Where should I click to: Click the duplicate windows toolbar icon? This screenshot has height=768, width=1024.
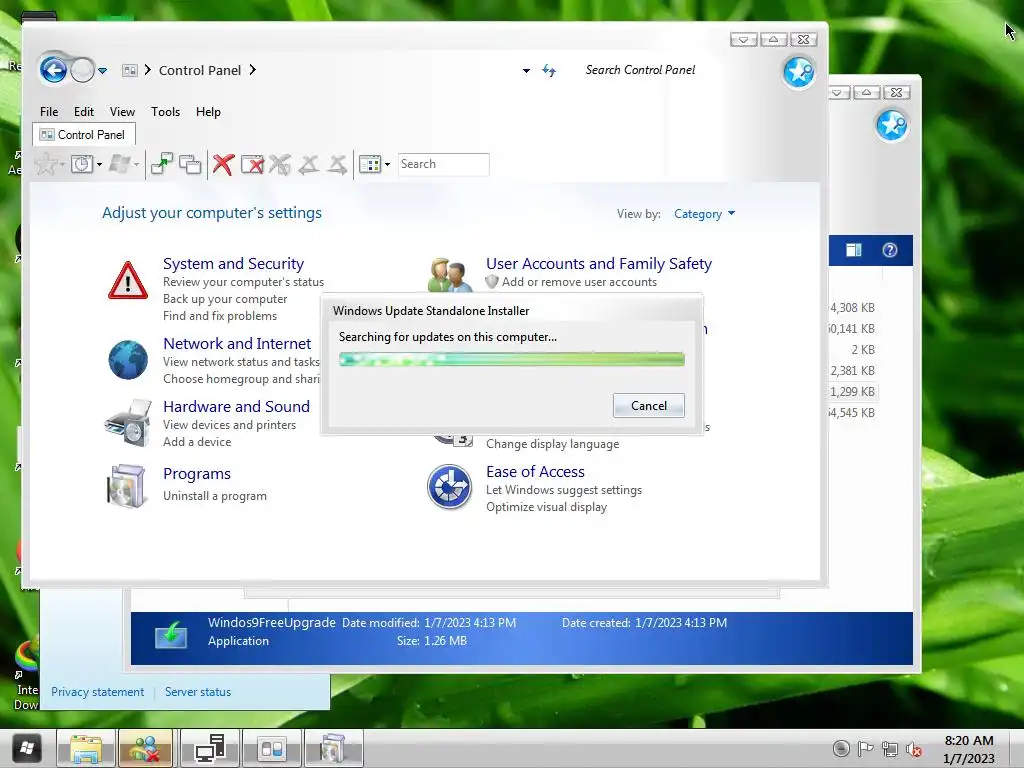pyautogui.click(x=190, y=164)
